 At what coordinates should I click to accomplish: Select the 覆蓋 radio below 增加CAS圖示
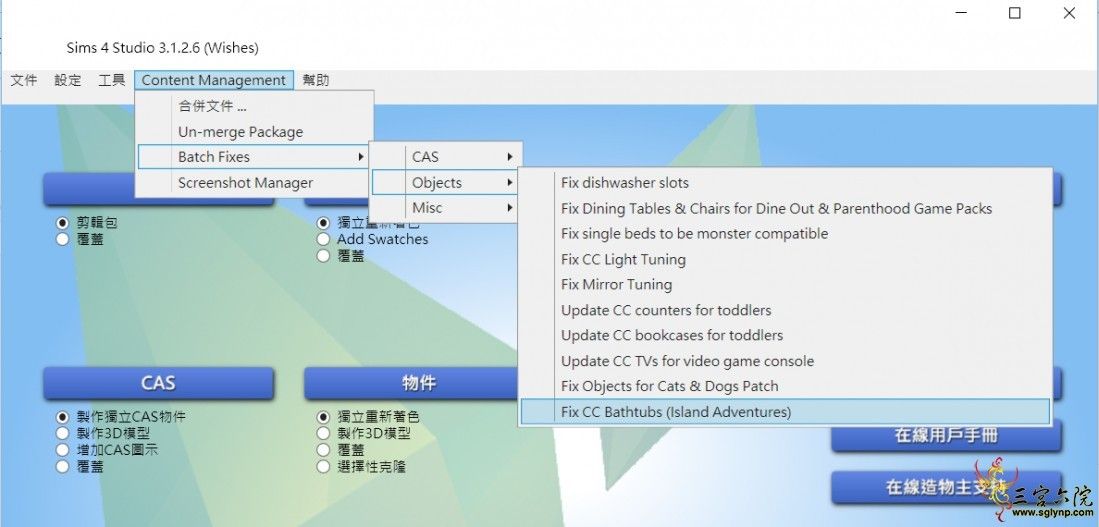click(x=63, y=466)
